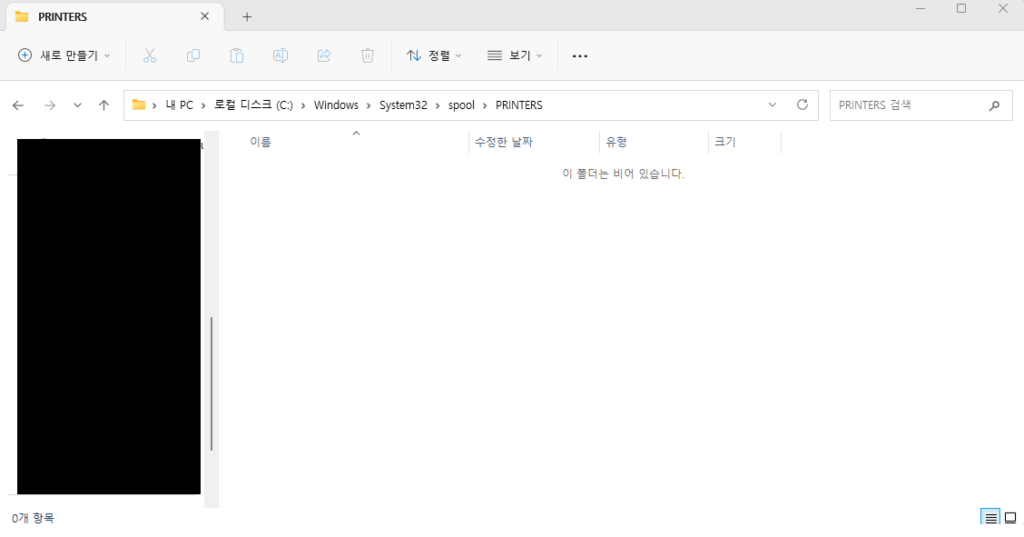Go back with the left arrow
Screen dimensions: 1024x537
coord(18,105)
